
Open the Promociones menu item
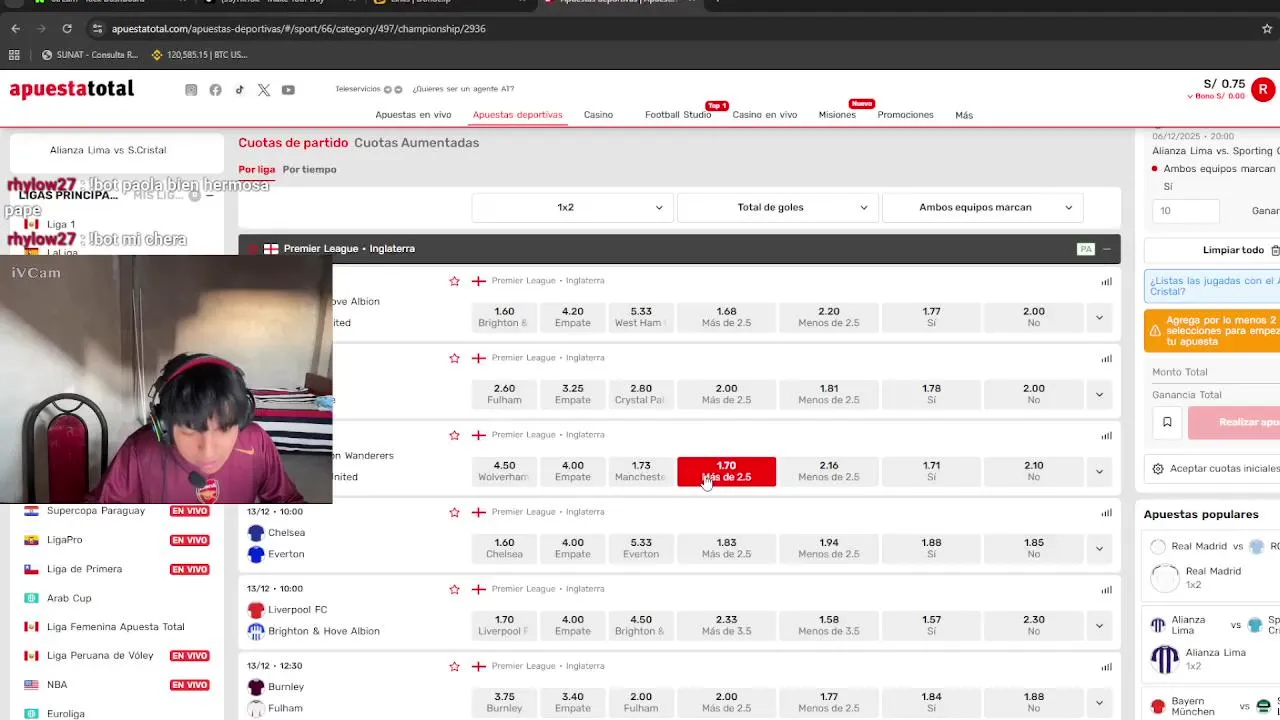[x=905, y=115]
